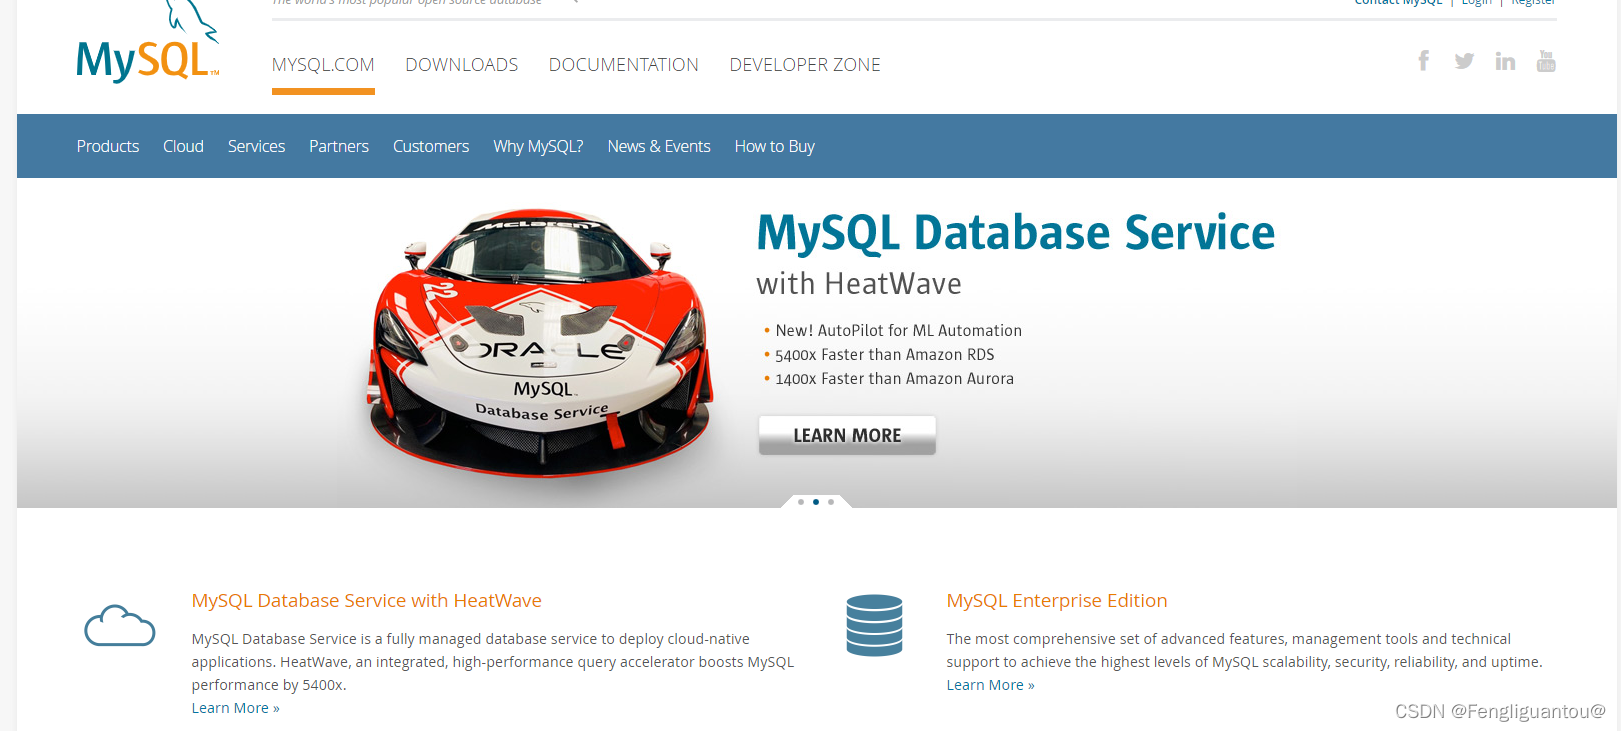Open MySQL Enterprise Edition heading link
This screenshot has width=1621, height=731.
(1057, 600)
